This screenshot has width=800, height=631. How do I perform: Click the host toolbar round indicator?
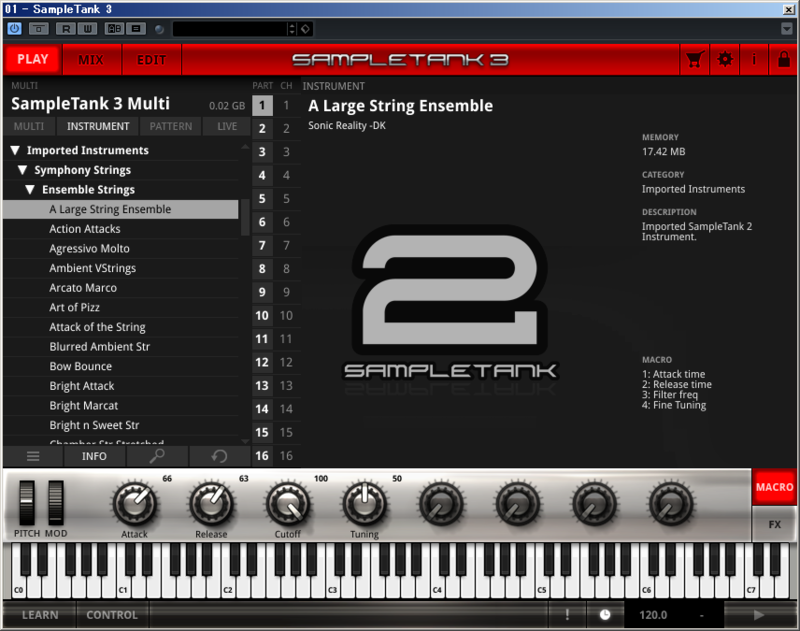[159, 29]
